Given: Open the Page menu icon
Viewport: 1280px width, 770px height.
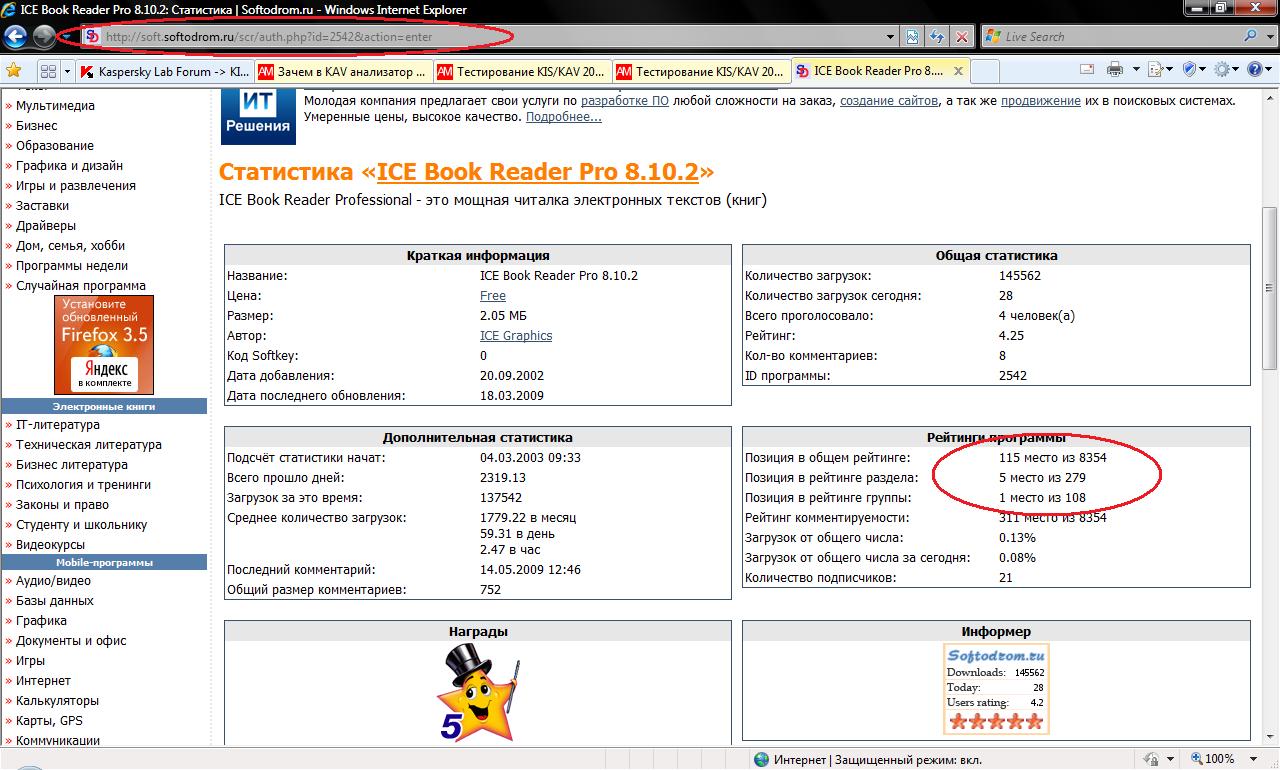Looking at the screenshot, I should [x=1156, y=70].
